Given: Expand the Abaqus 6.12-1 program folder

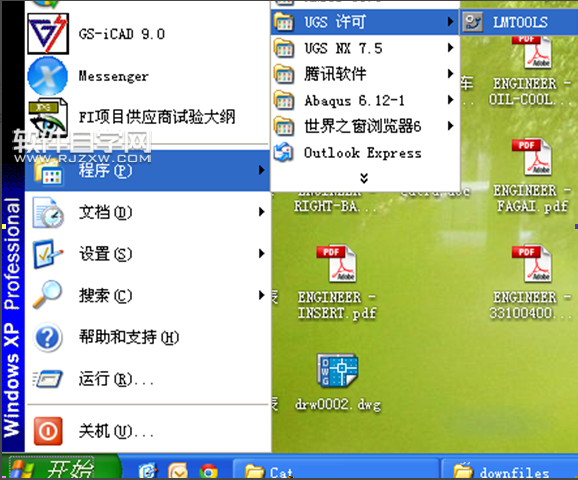Looking at the screenshot, I should coord(365,100).
